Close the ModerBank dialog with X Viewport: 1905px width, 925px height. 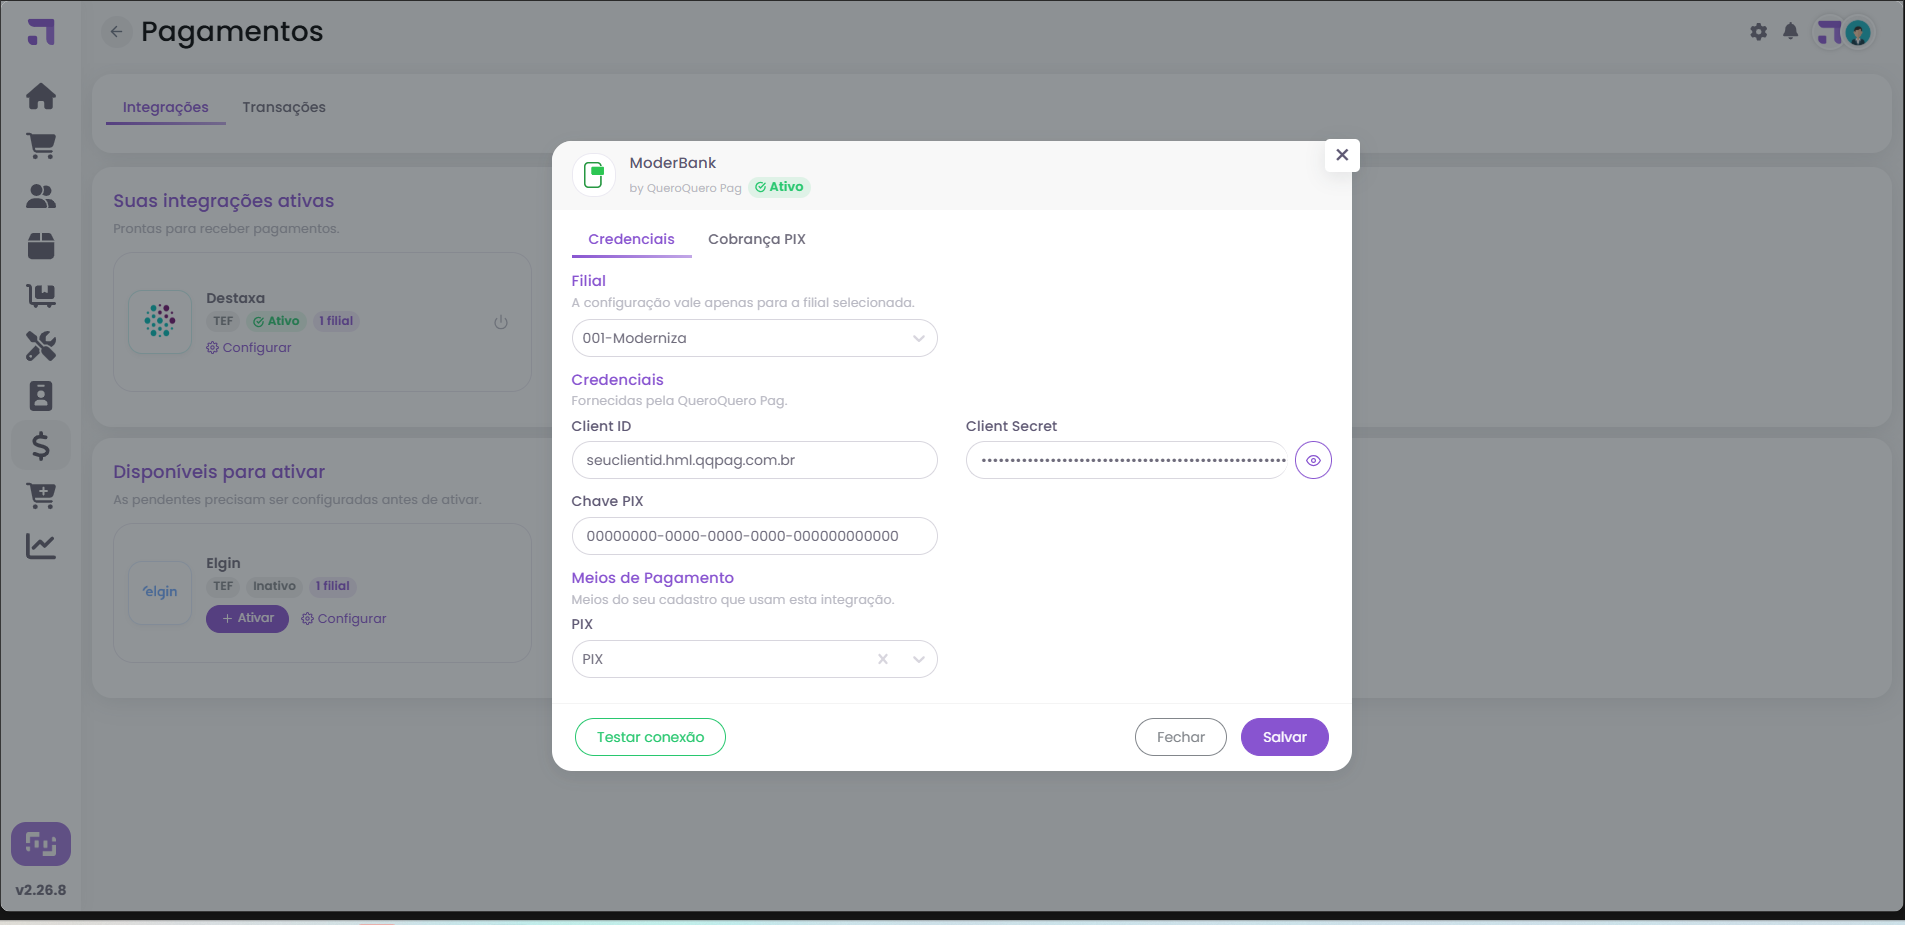tap(1342, 155)
